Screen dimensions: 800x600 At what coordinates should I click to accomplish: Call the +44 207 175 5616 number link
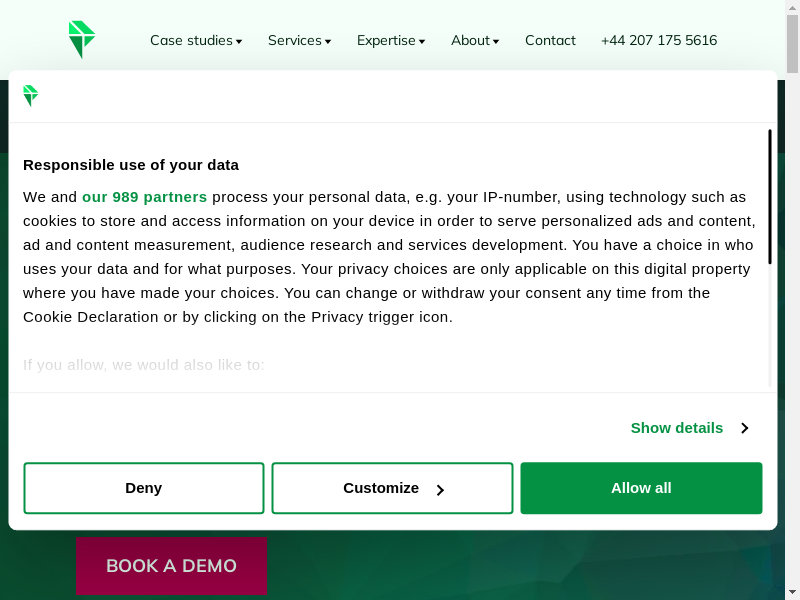tap(658, 41)
